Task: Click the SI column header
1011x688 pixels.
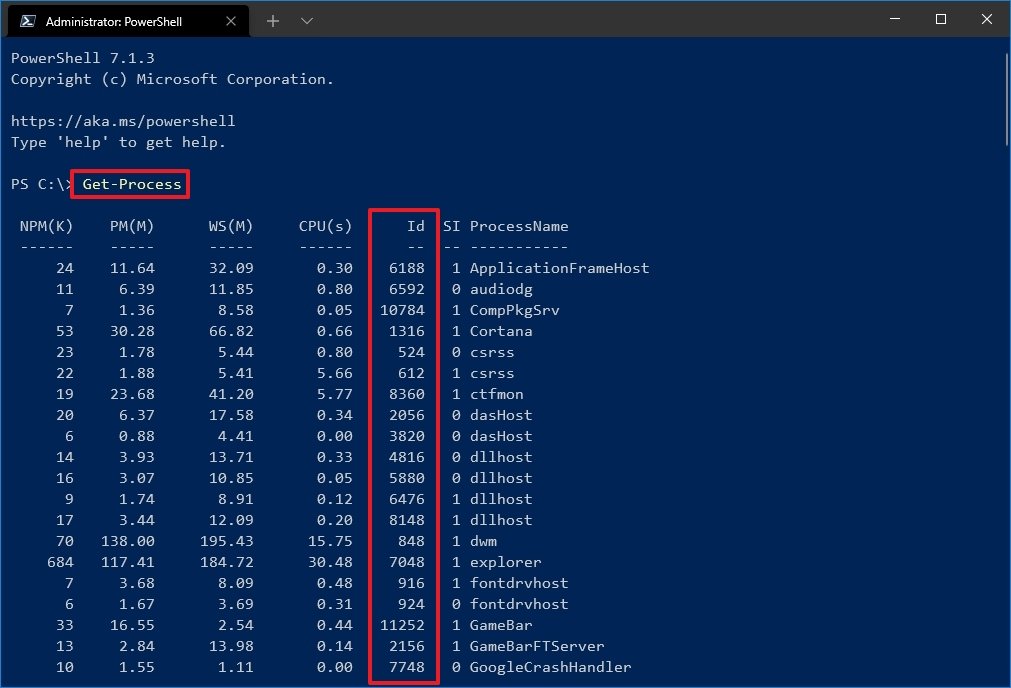Action: pyautogui.click(x=451, y=226)
